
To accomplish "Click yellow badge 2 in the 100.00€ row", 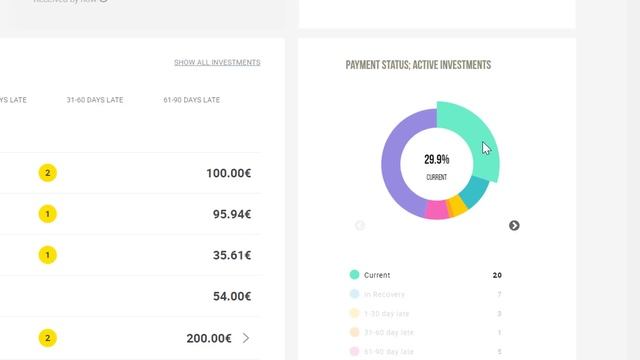I will [48, 173].
